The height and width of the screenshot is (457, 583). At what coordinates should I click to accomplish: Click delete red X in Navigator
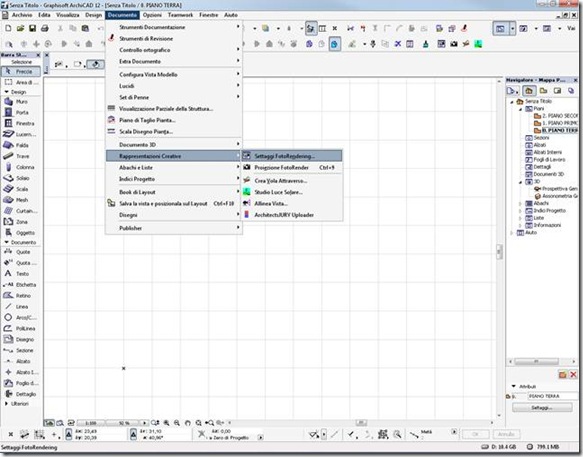573,374
